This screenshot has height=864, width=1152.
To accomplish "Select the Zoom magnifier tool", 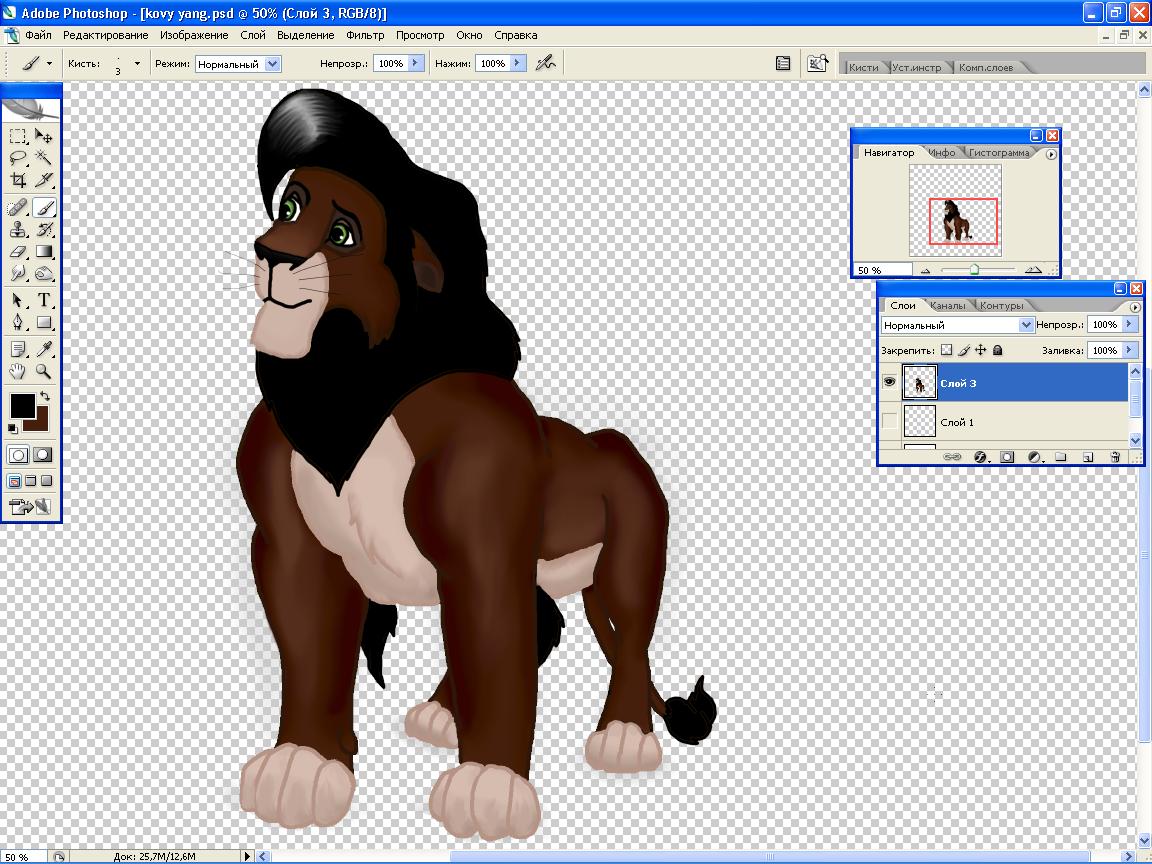I will [44, 372].
